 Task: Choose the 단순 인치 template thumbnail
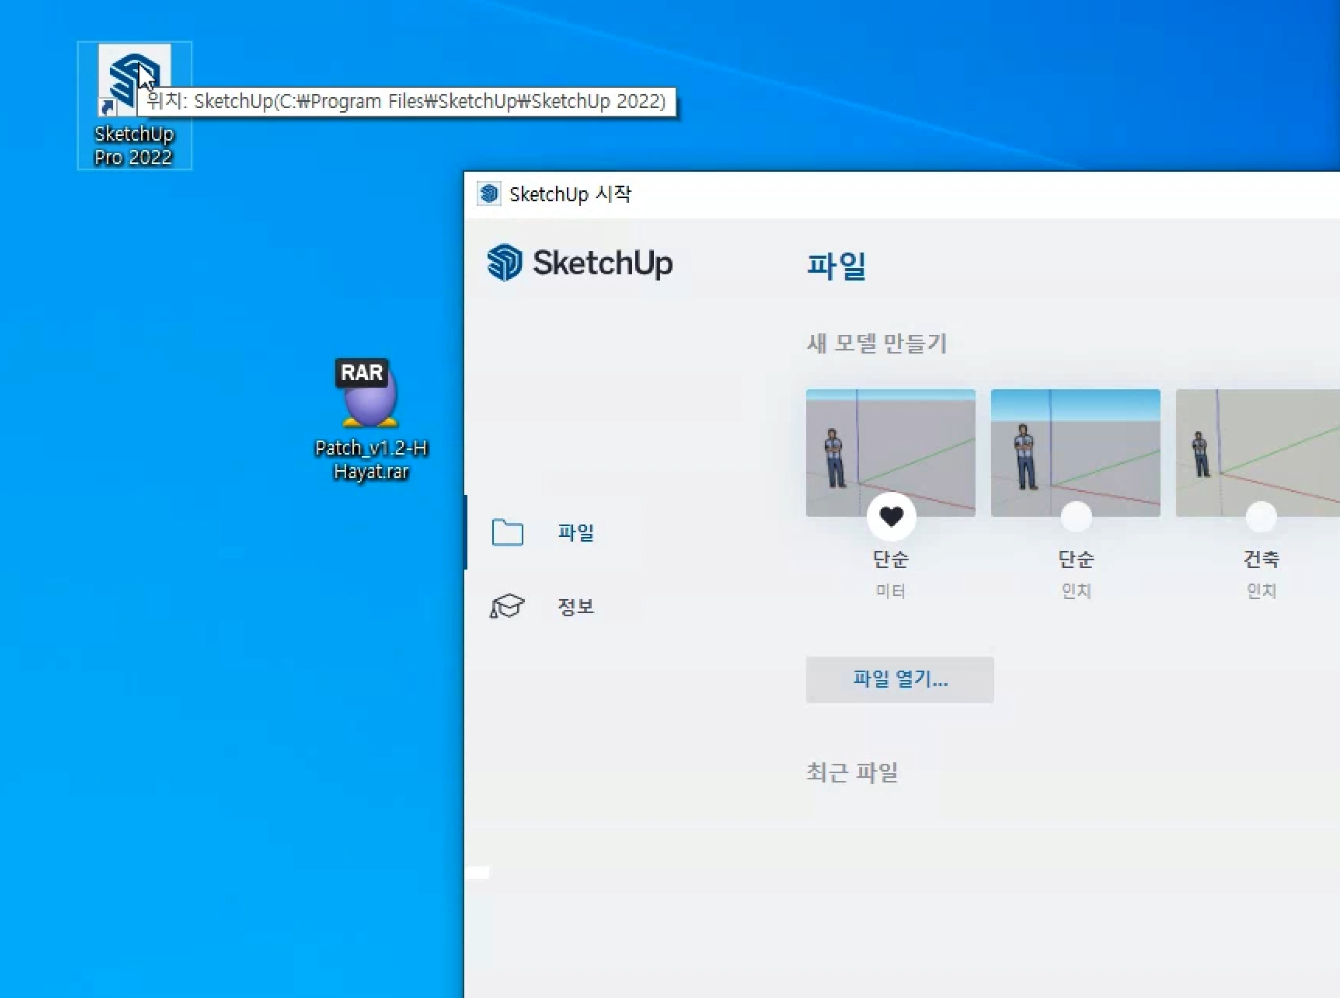click(1076, 453)
